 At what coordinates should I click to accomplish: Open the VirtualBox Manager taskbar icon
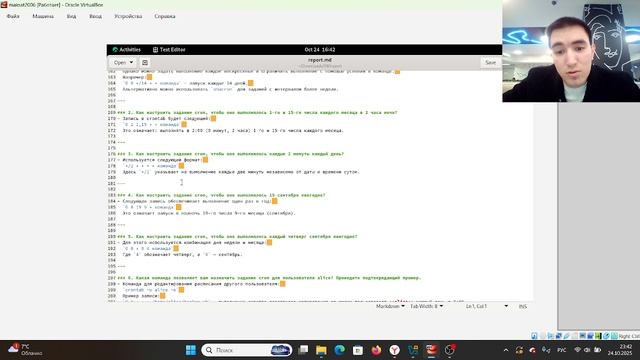tap(413, 350)
